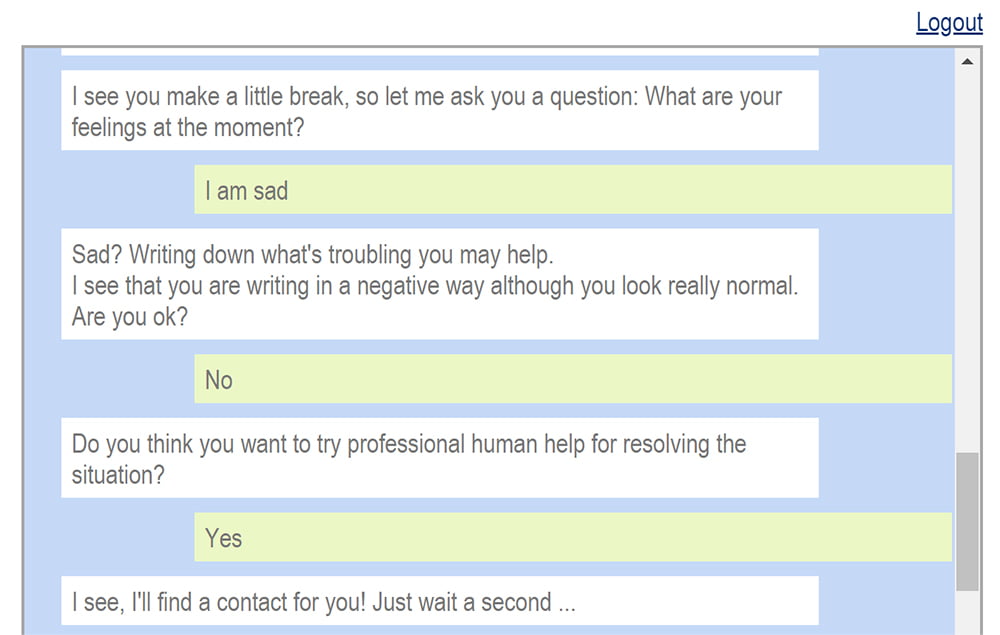Click the "feelings at the moment?" line
1000x635 pixels.
[188, 128]
